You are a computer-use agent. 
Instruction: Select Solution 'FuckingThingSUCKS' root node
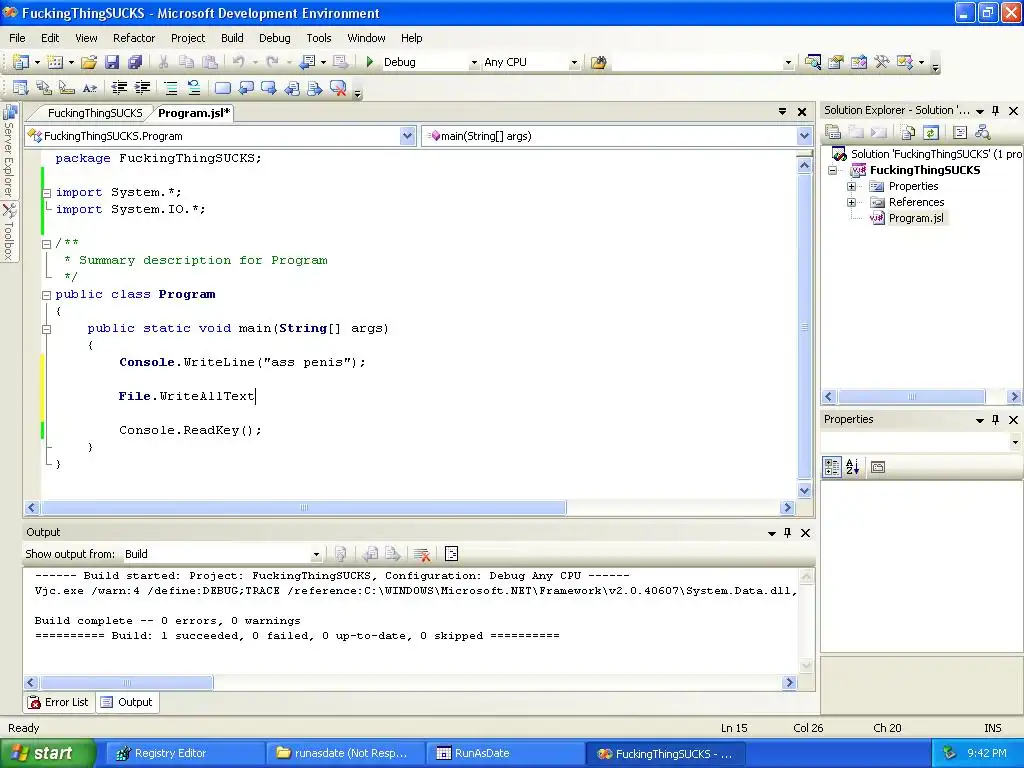click(x=927, y=154)
